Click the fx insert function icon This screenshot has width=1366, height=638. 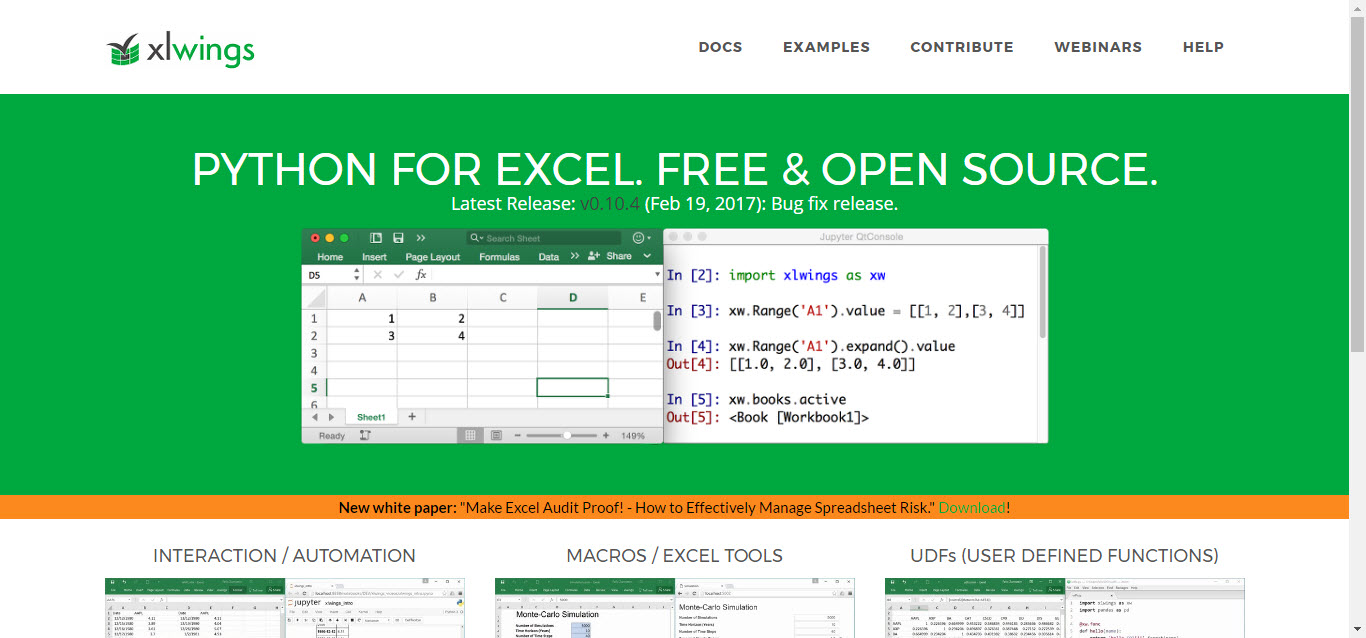421,274
